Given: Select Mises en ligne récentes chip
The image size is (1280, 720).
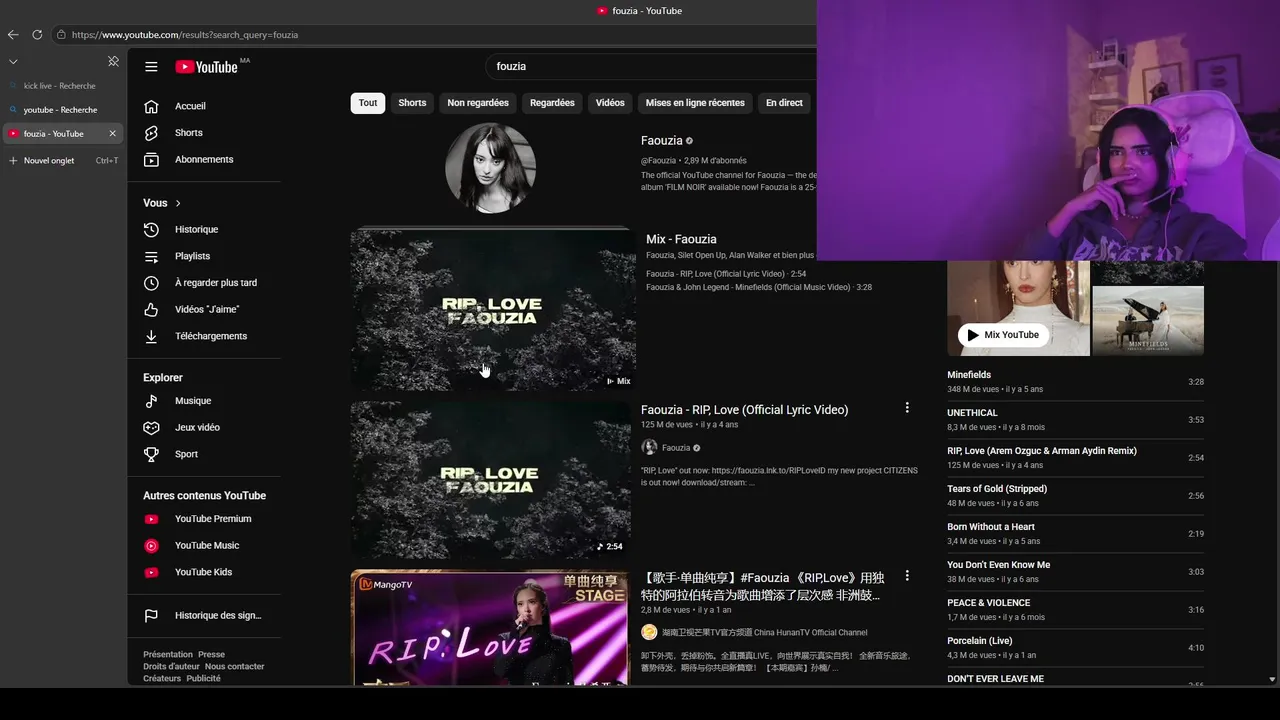Looking at the screenshot, I should pos(695,103).
